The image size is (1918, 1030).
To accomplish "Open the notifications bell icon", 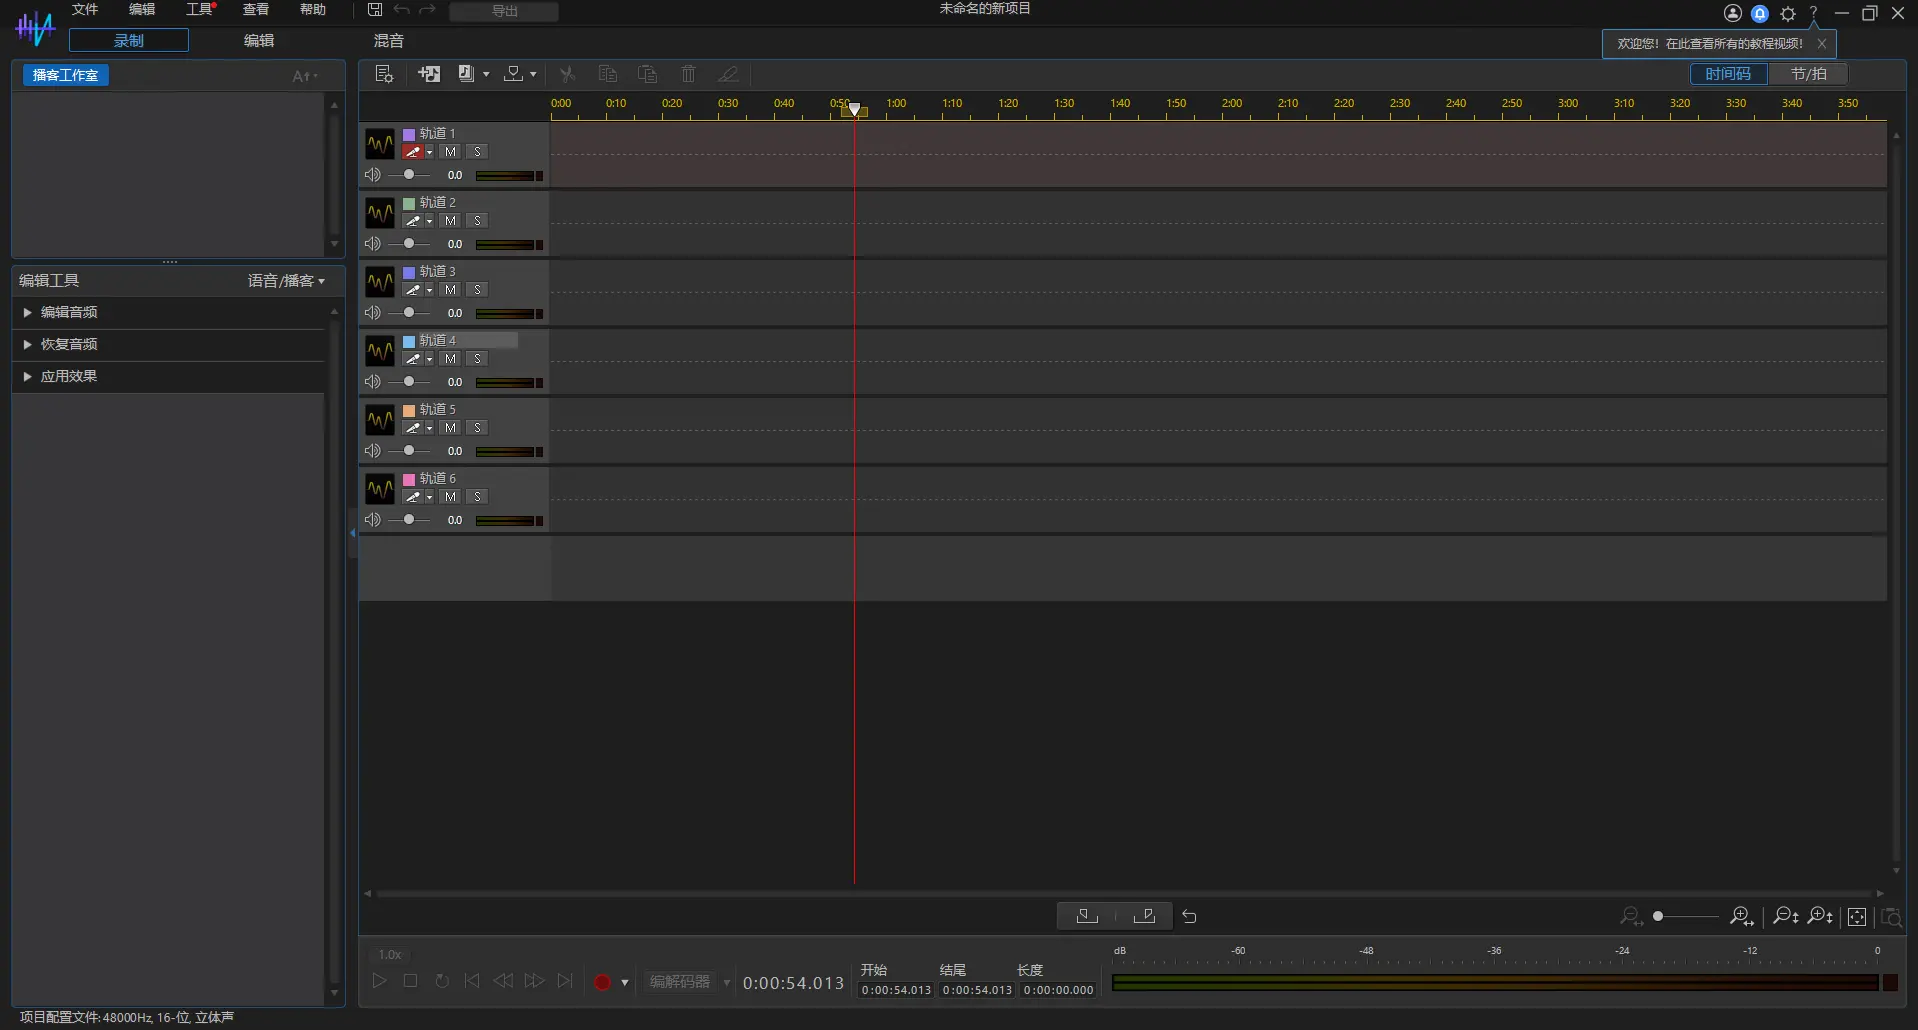I will click(1760, 13).
